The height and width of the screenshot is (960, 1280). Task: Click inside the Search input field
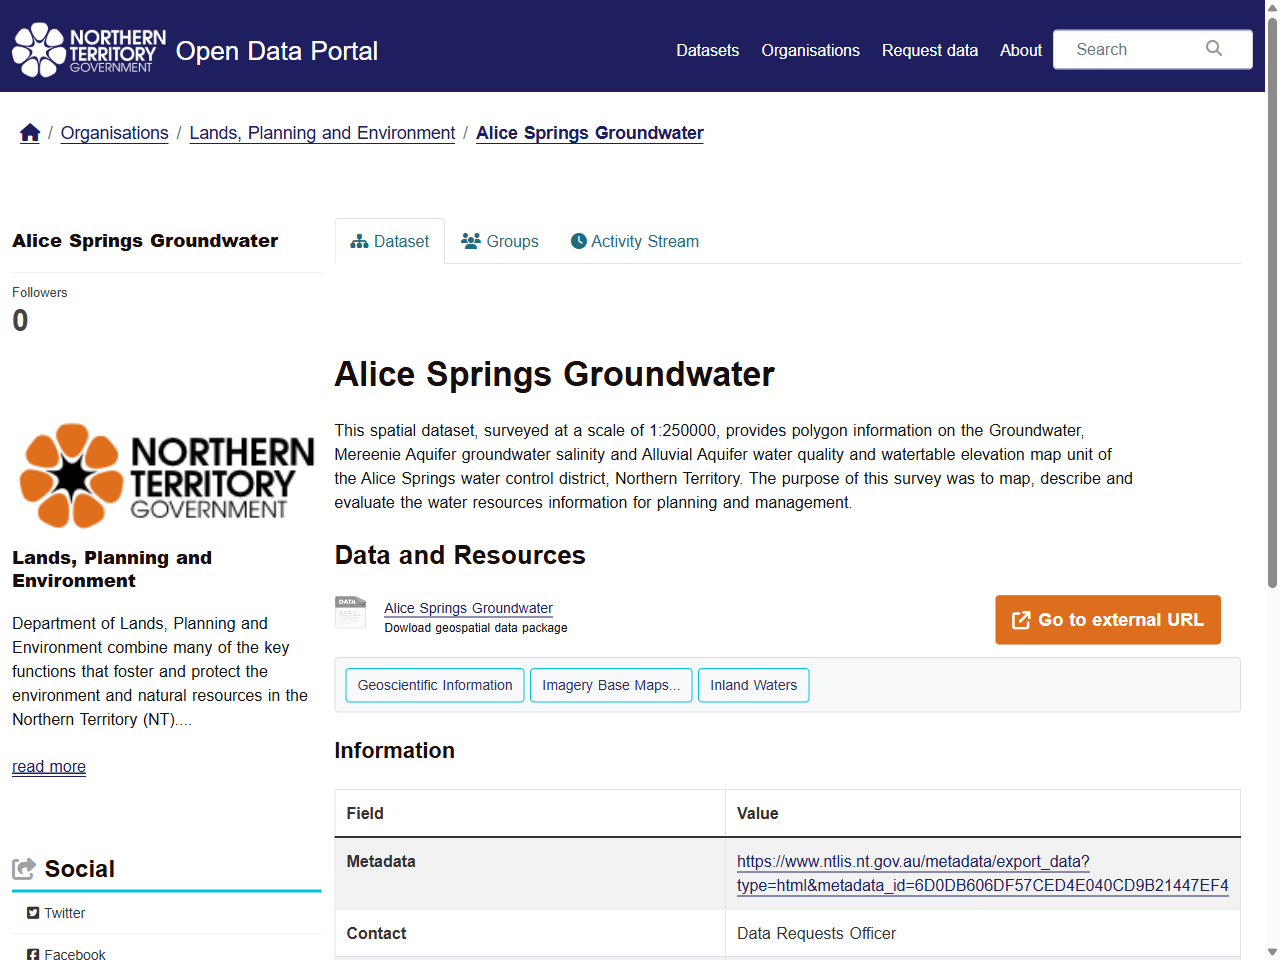click(x=1130, y=48)
